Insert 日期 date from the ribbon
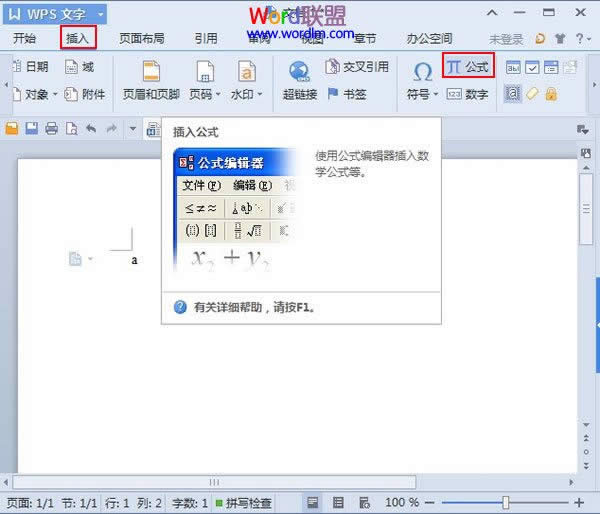This screenshot has width=600, height=514. point(30,67)
